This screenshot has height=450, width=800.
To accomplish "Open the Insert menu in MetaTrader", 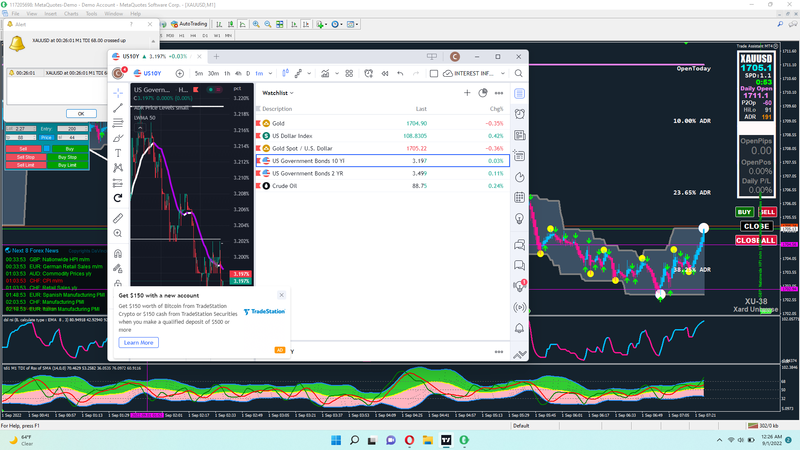I will pyautogui.click(x=51, y=14).
